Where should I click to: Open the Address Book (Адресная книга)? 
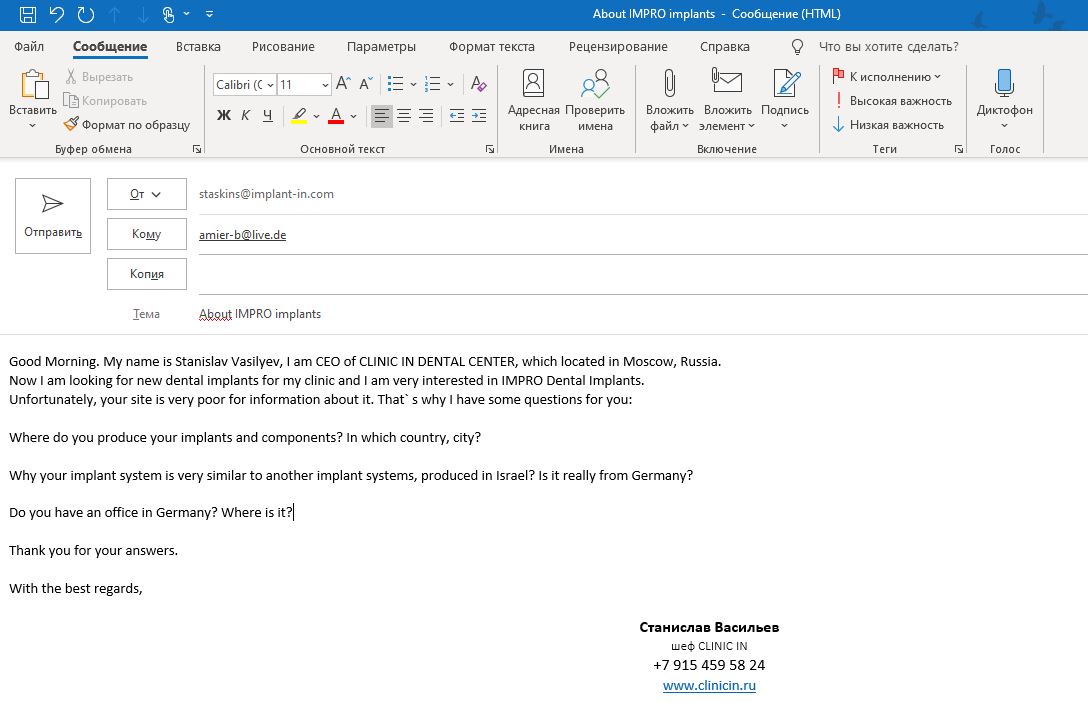click(x=533, y=100)
